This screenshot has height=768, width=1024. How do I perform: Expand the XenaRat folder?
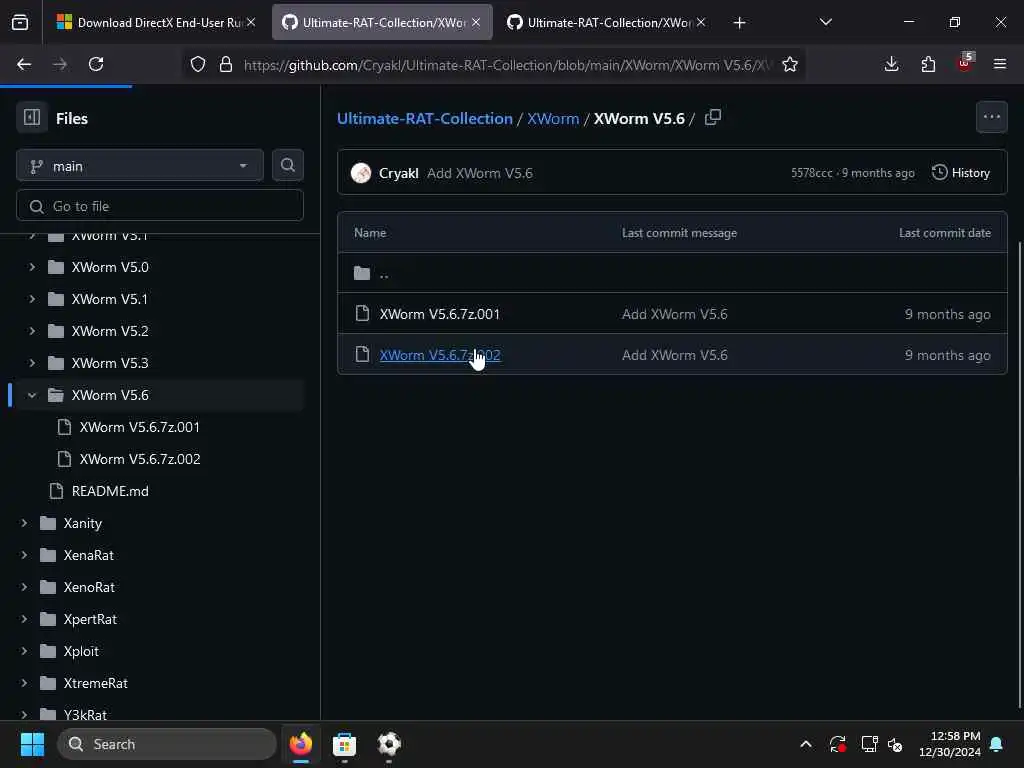point(24,554)
